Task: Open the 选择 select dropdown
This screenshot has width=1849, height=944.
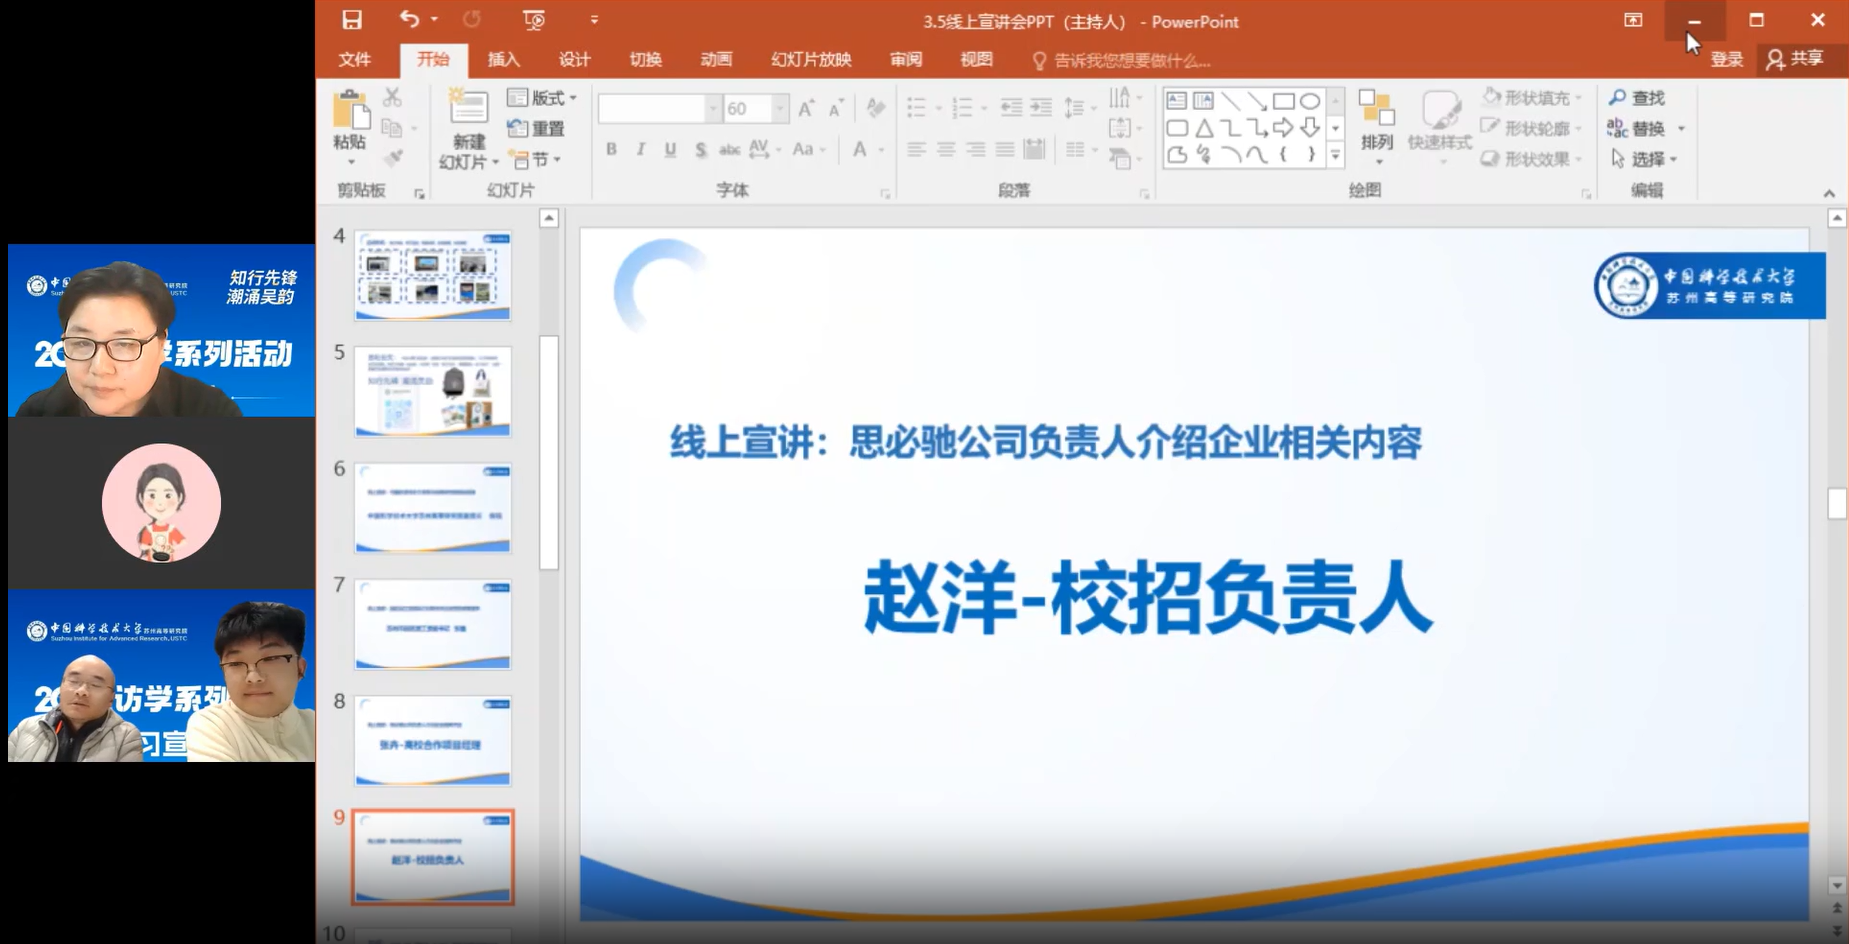Action: 1644,159
